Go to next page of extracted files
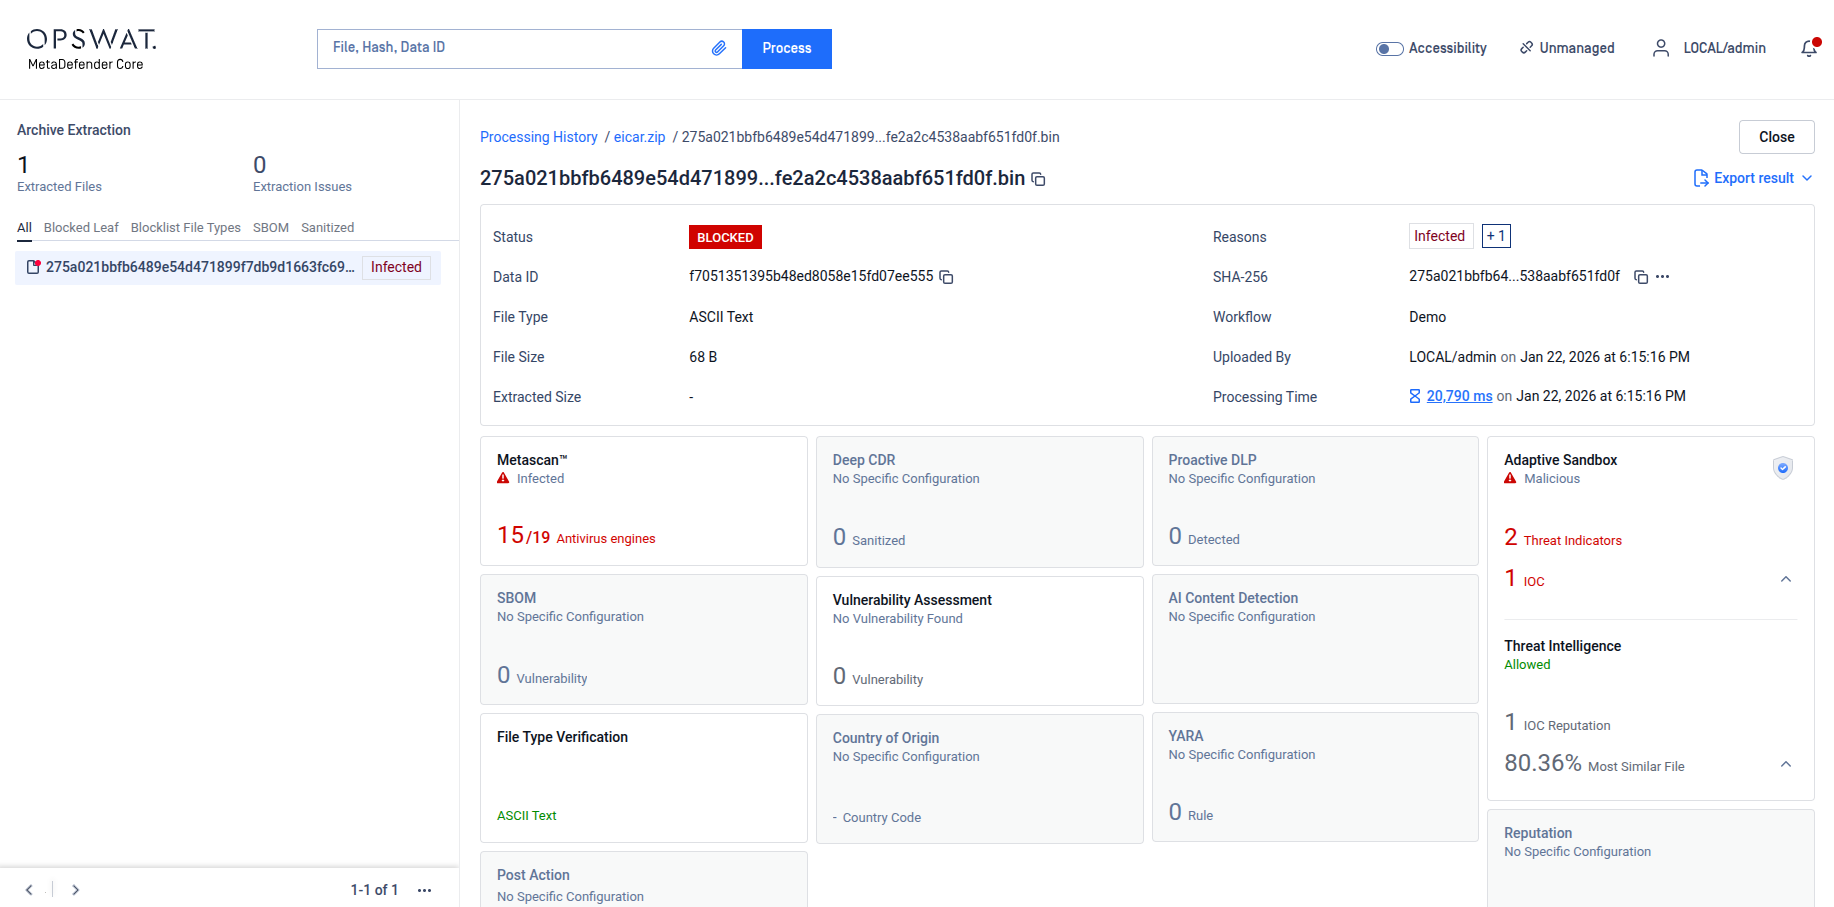This screenshot has height=907, width=1834. [76, 890]
